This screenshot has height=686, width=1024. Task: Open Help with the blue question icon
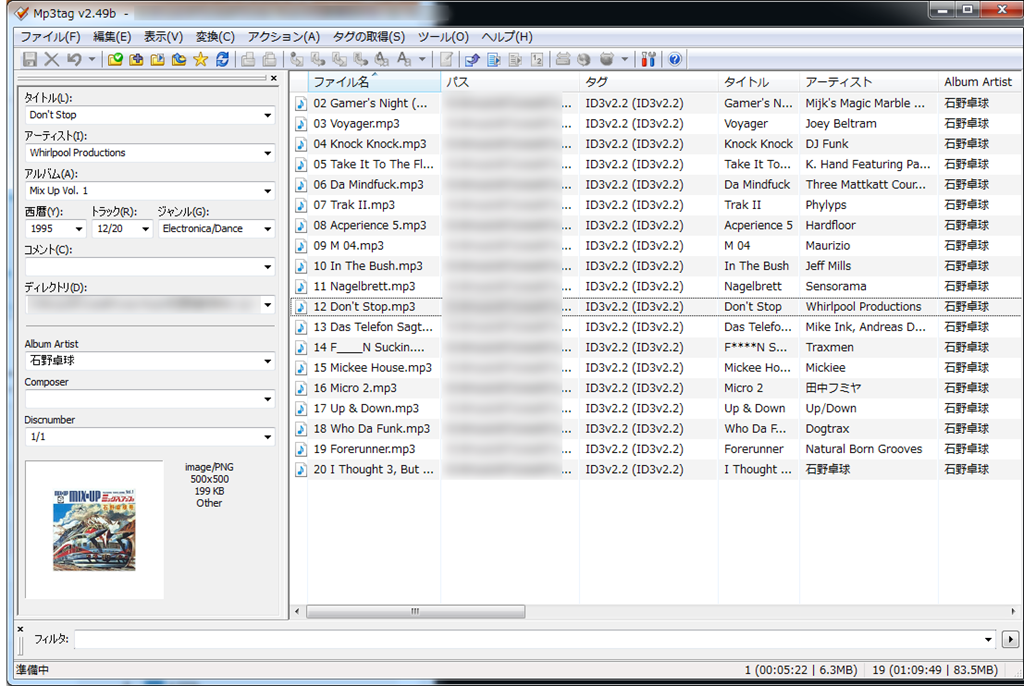pyautogui.click(x=675, y=59)
